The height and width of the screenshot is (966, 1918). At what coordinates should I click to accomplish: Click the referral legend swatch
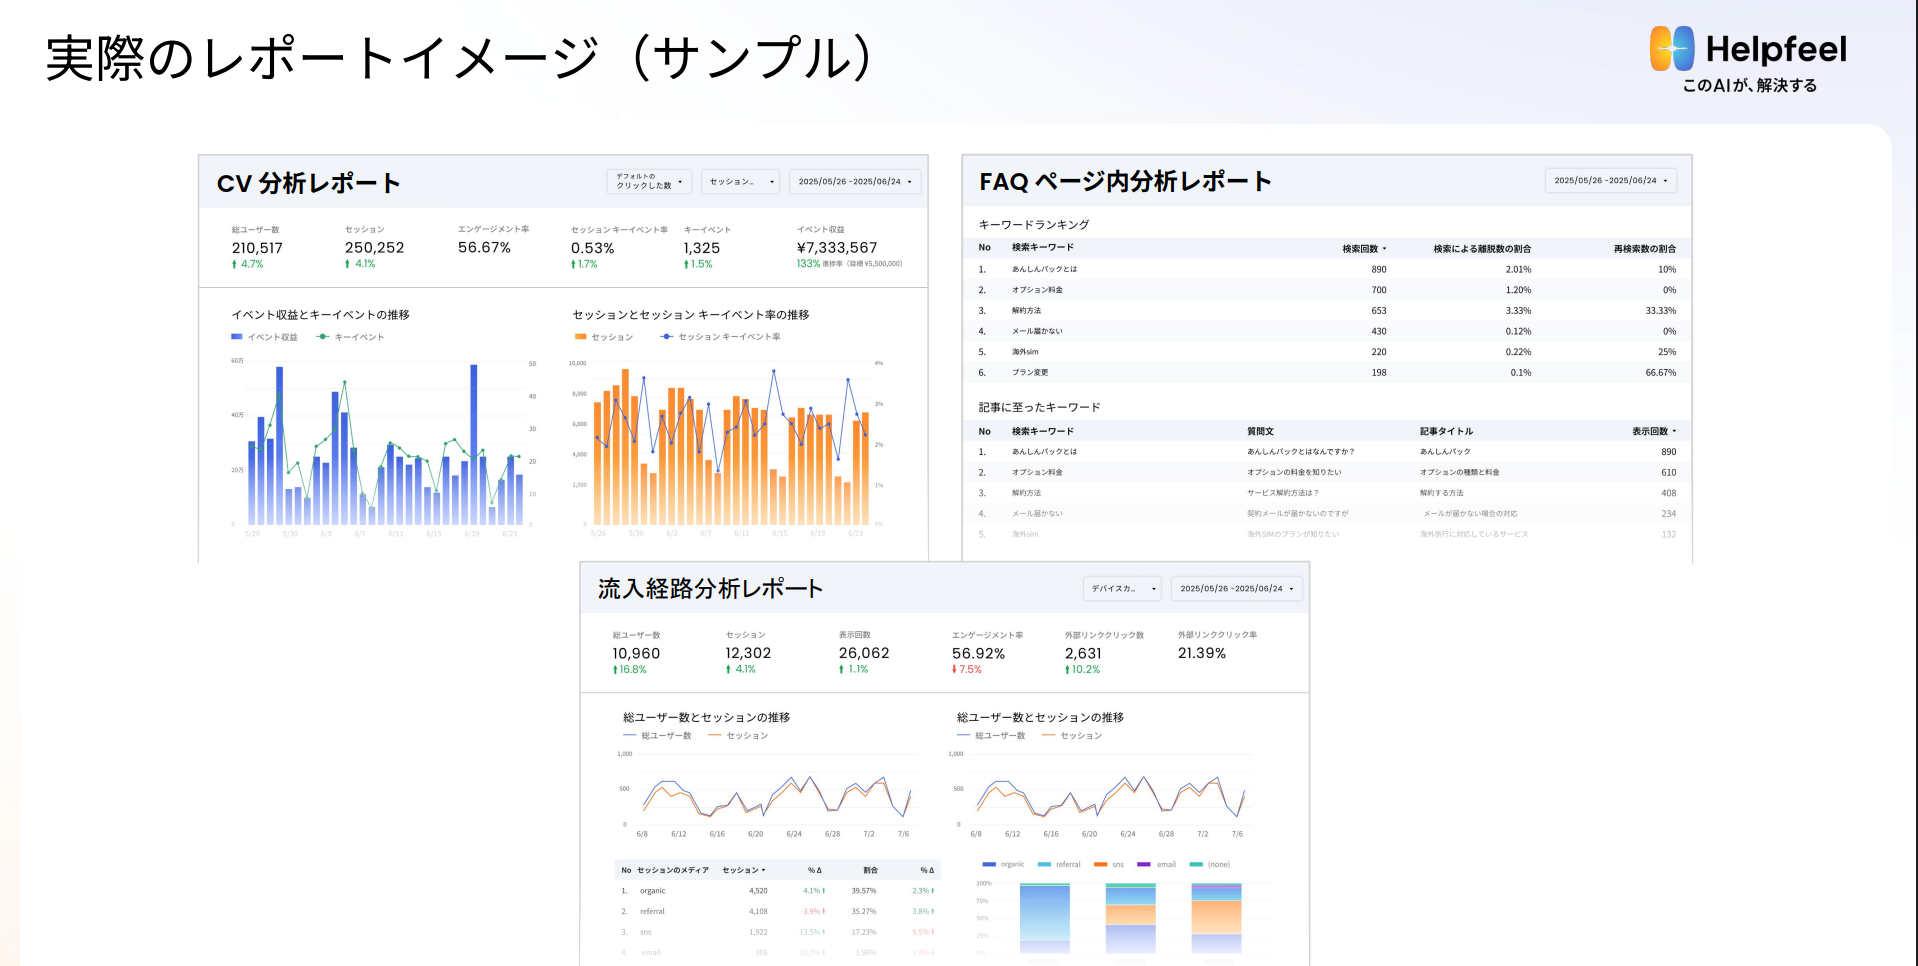click(x=1043, y=864)
